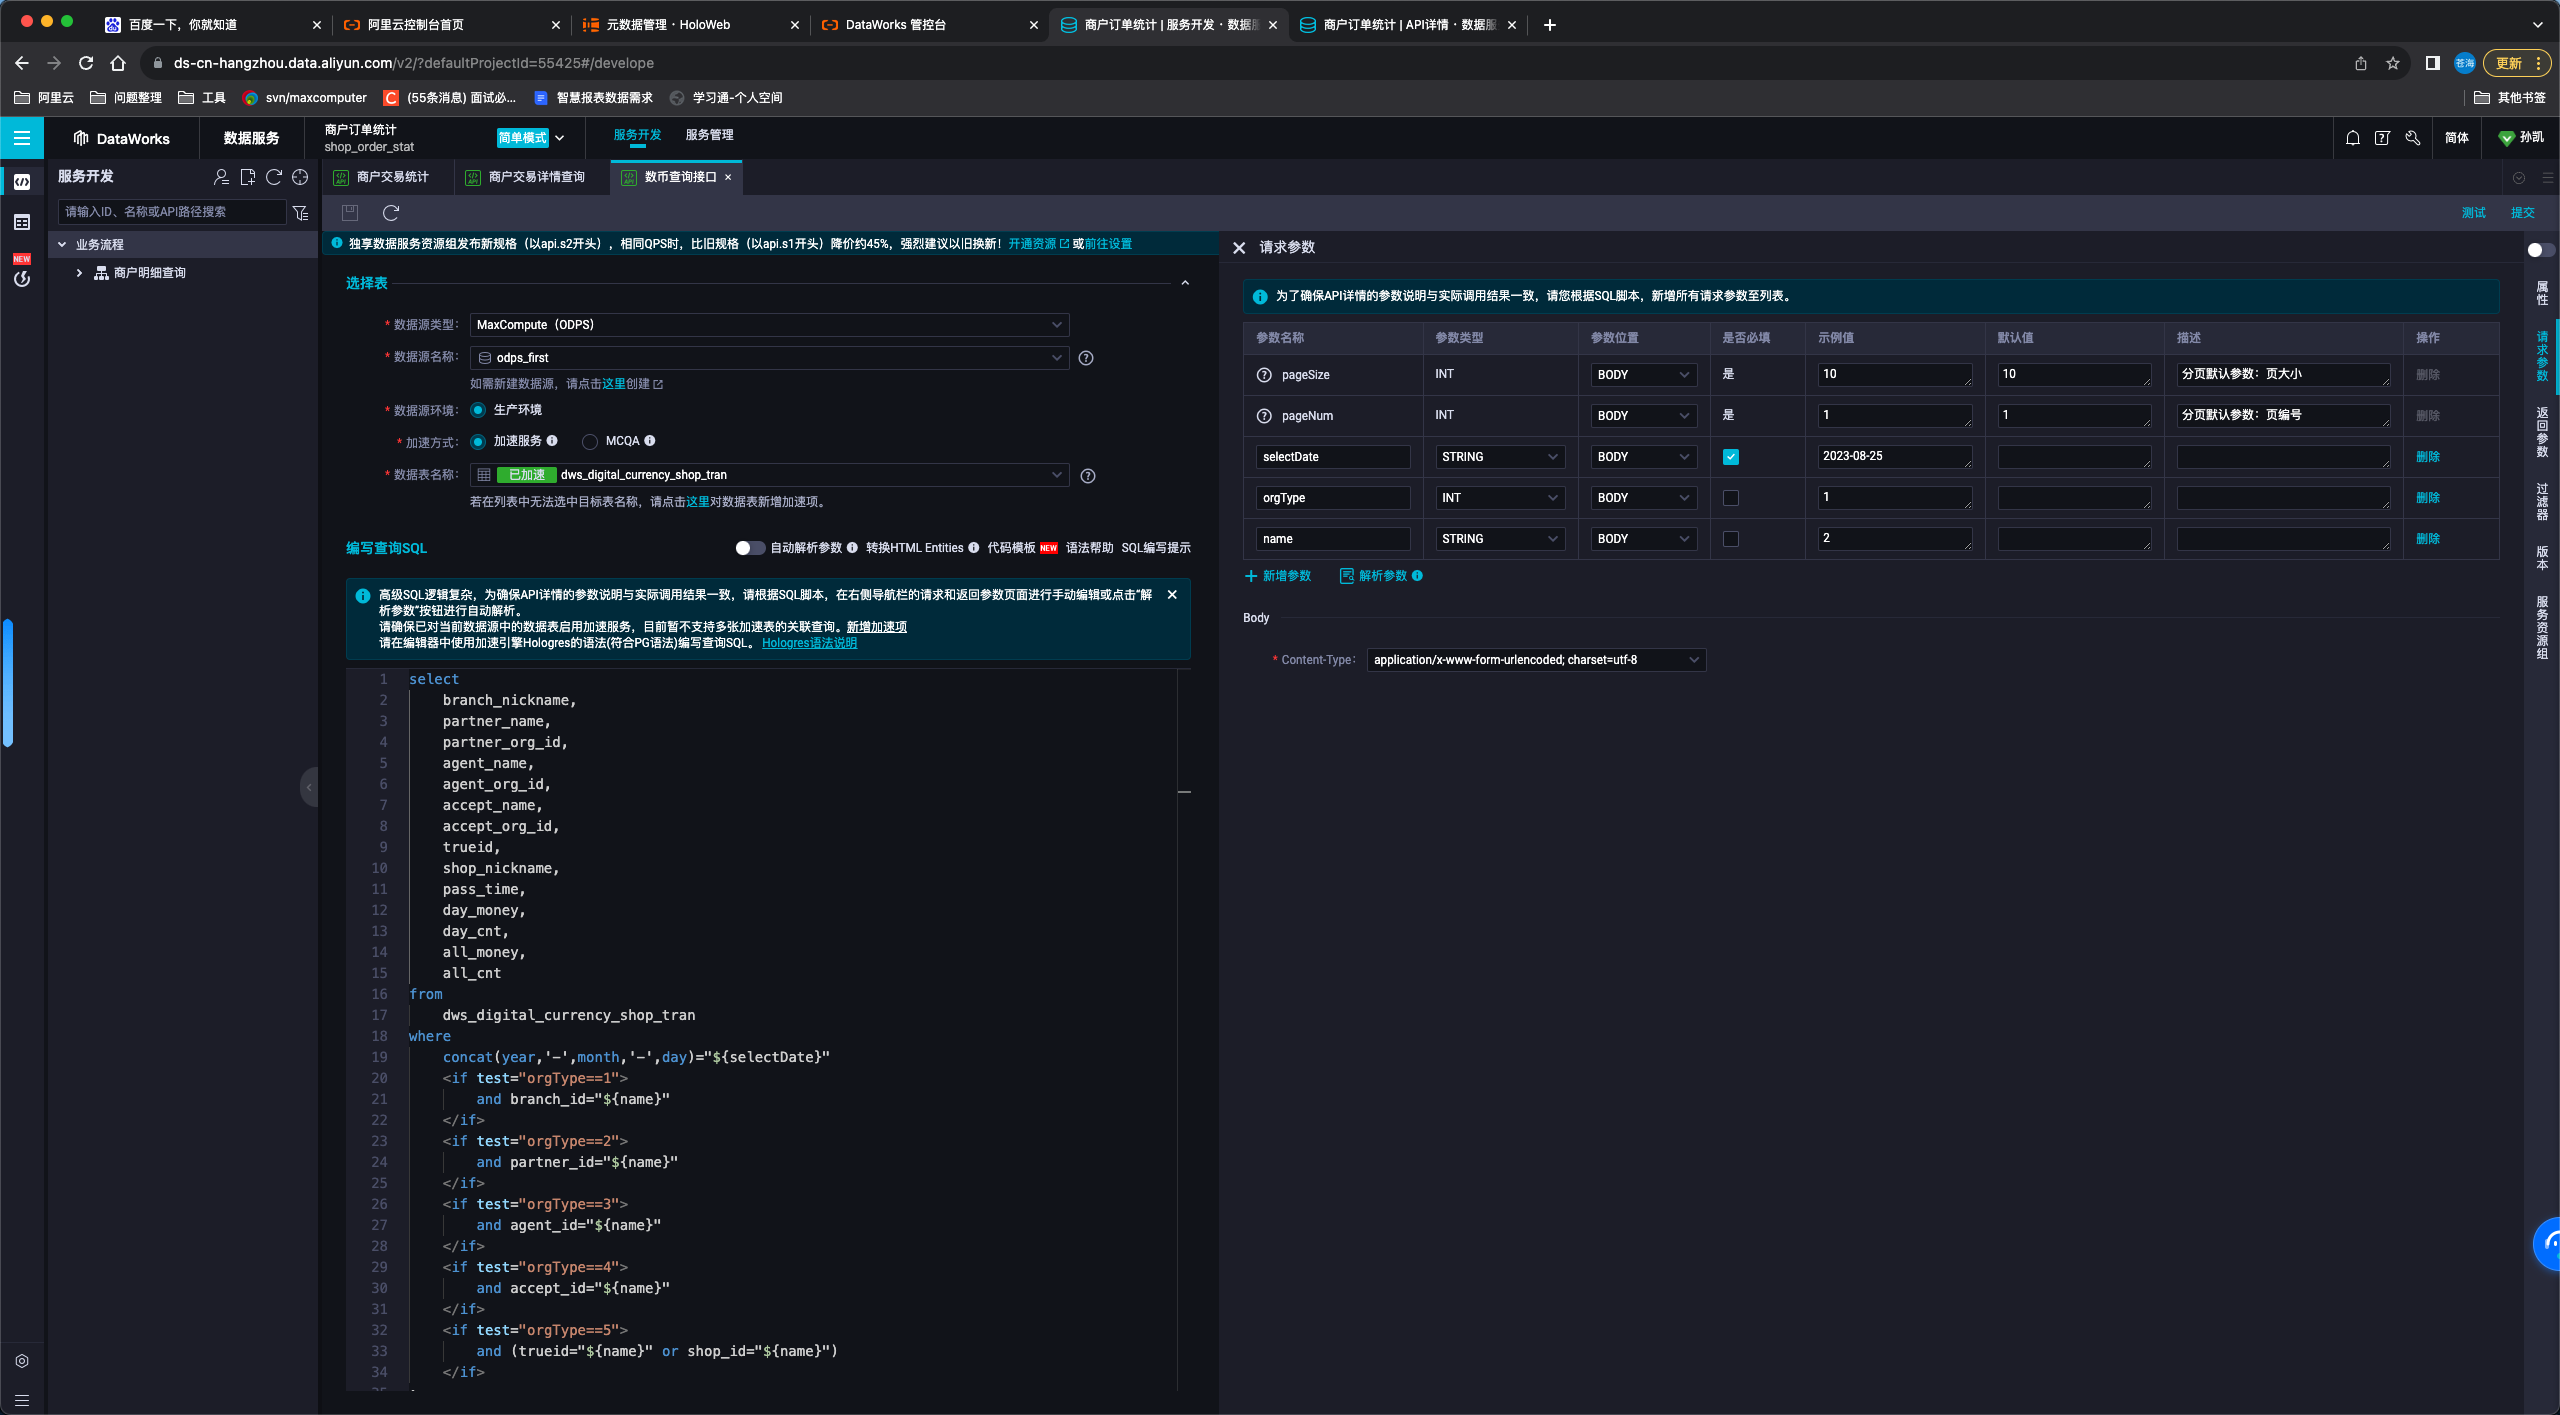Click 测试 button
2560x1415 pixels.
(2474, 212)
